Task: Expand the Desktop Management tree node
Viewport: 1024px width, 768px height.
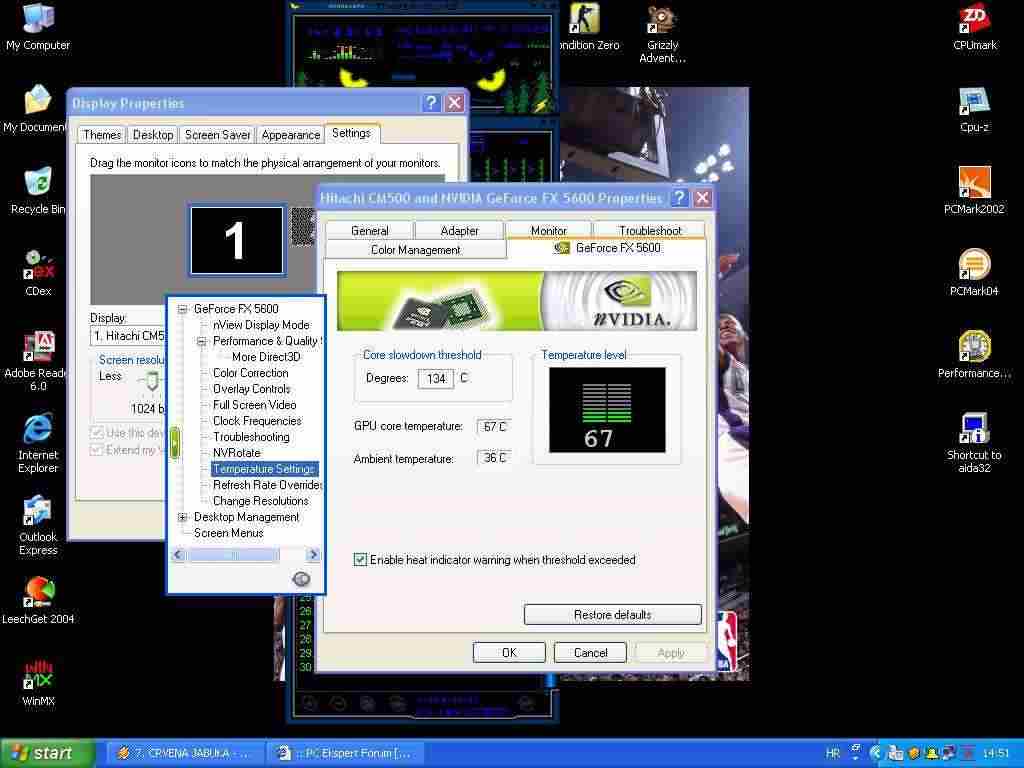Action: [x=183, y=517]
